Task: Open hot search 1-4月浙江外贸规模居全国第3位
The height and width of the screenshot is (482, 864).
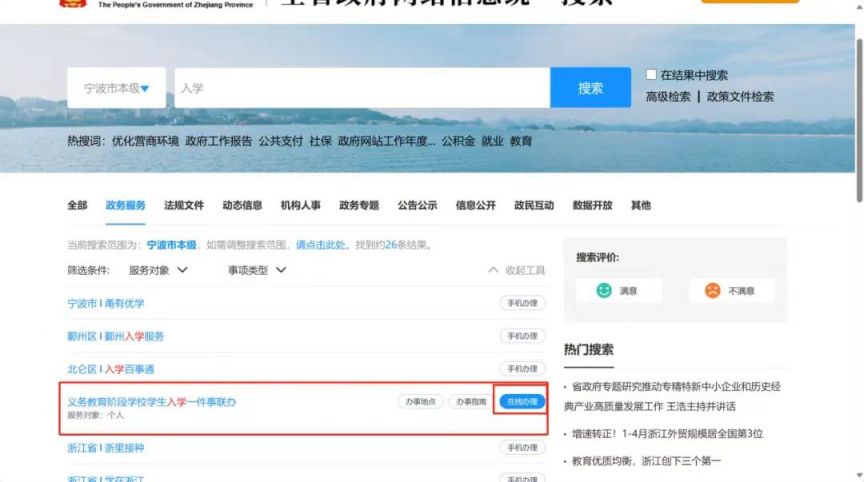Action: point(667,434)
